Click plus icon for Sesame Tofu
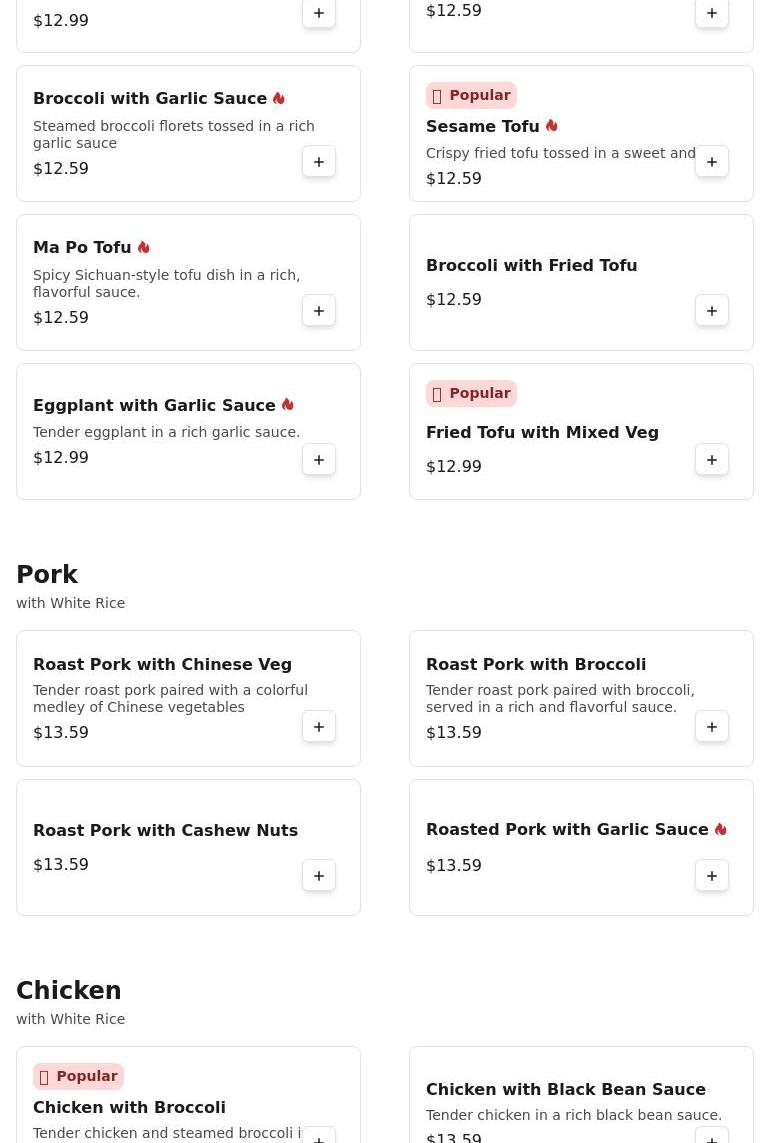 712,162
